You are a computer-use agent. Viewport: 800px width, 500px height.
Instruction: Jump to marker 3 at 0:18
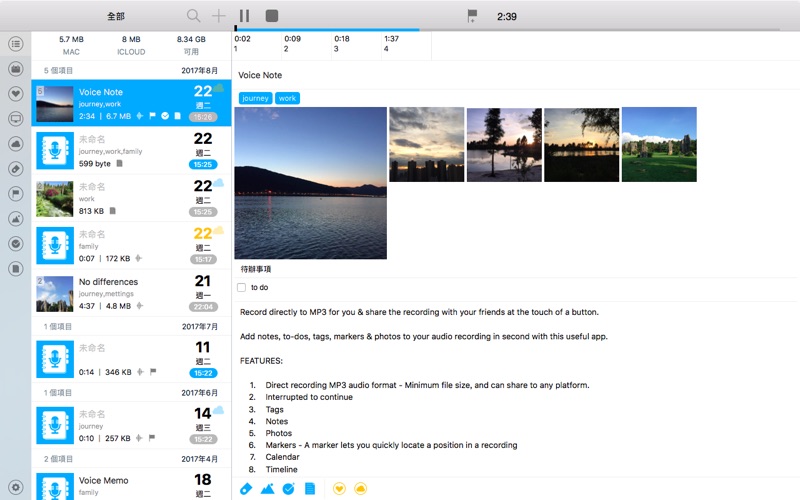(357, 44)
